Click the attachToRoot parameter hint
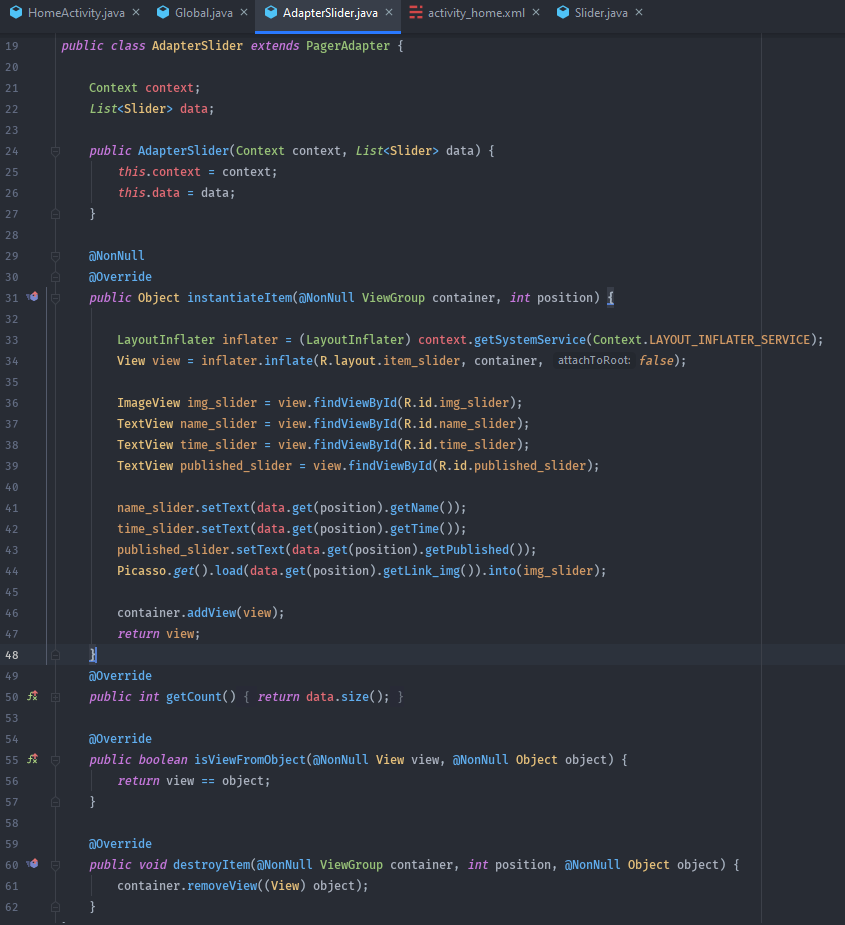Image resolution: width=845 pixels, height=925 pixels. point(594,360)
